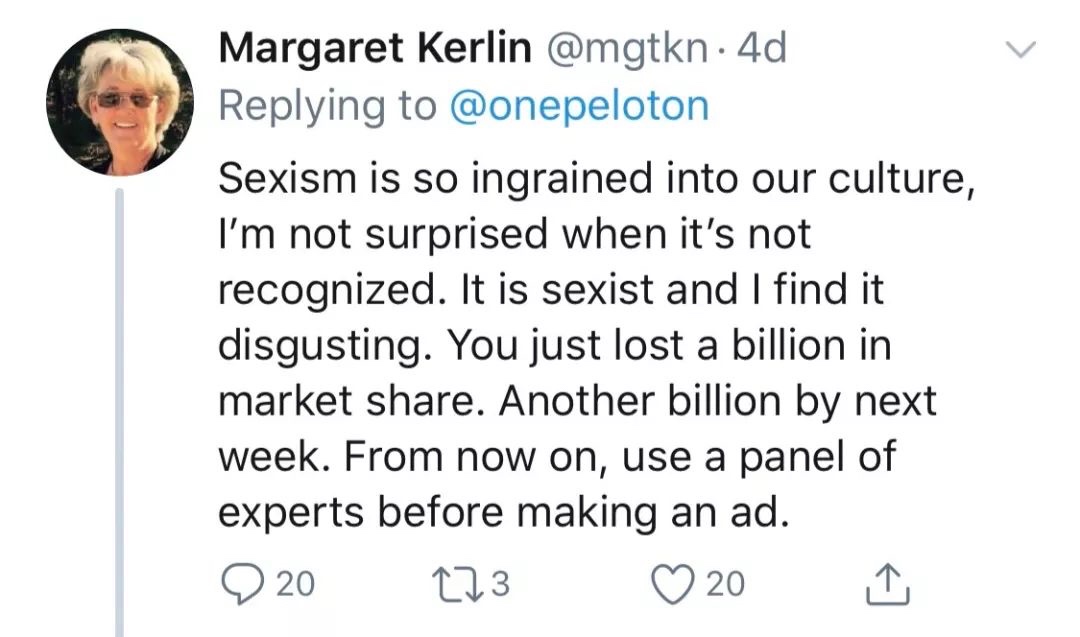Screen dimensions: 1080x637
Task: Open Margaret Kerlin's profile picture
Action: 120,102
